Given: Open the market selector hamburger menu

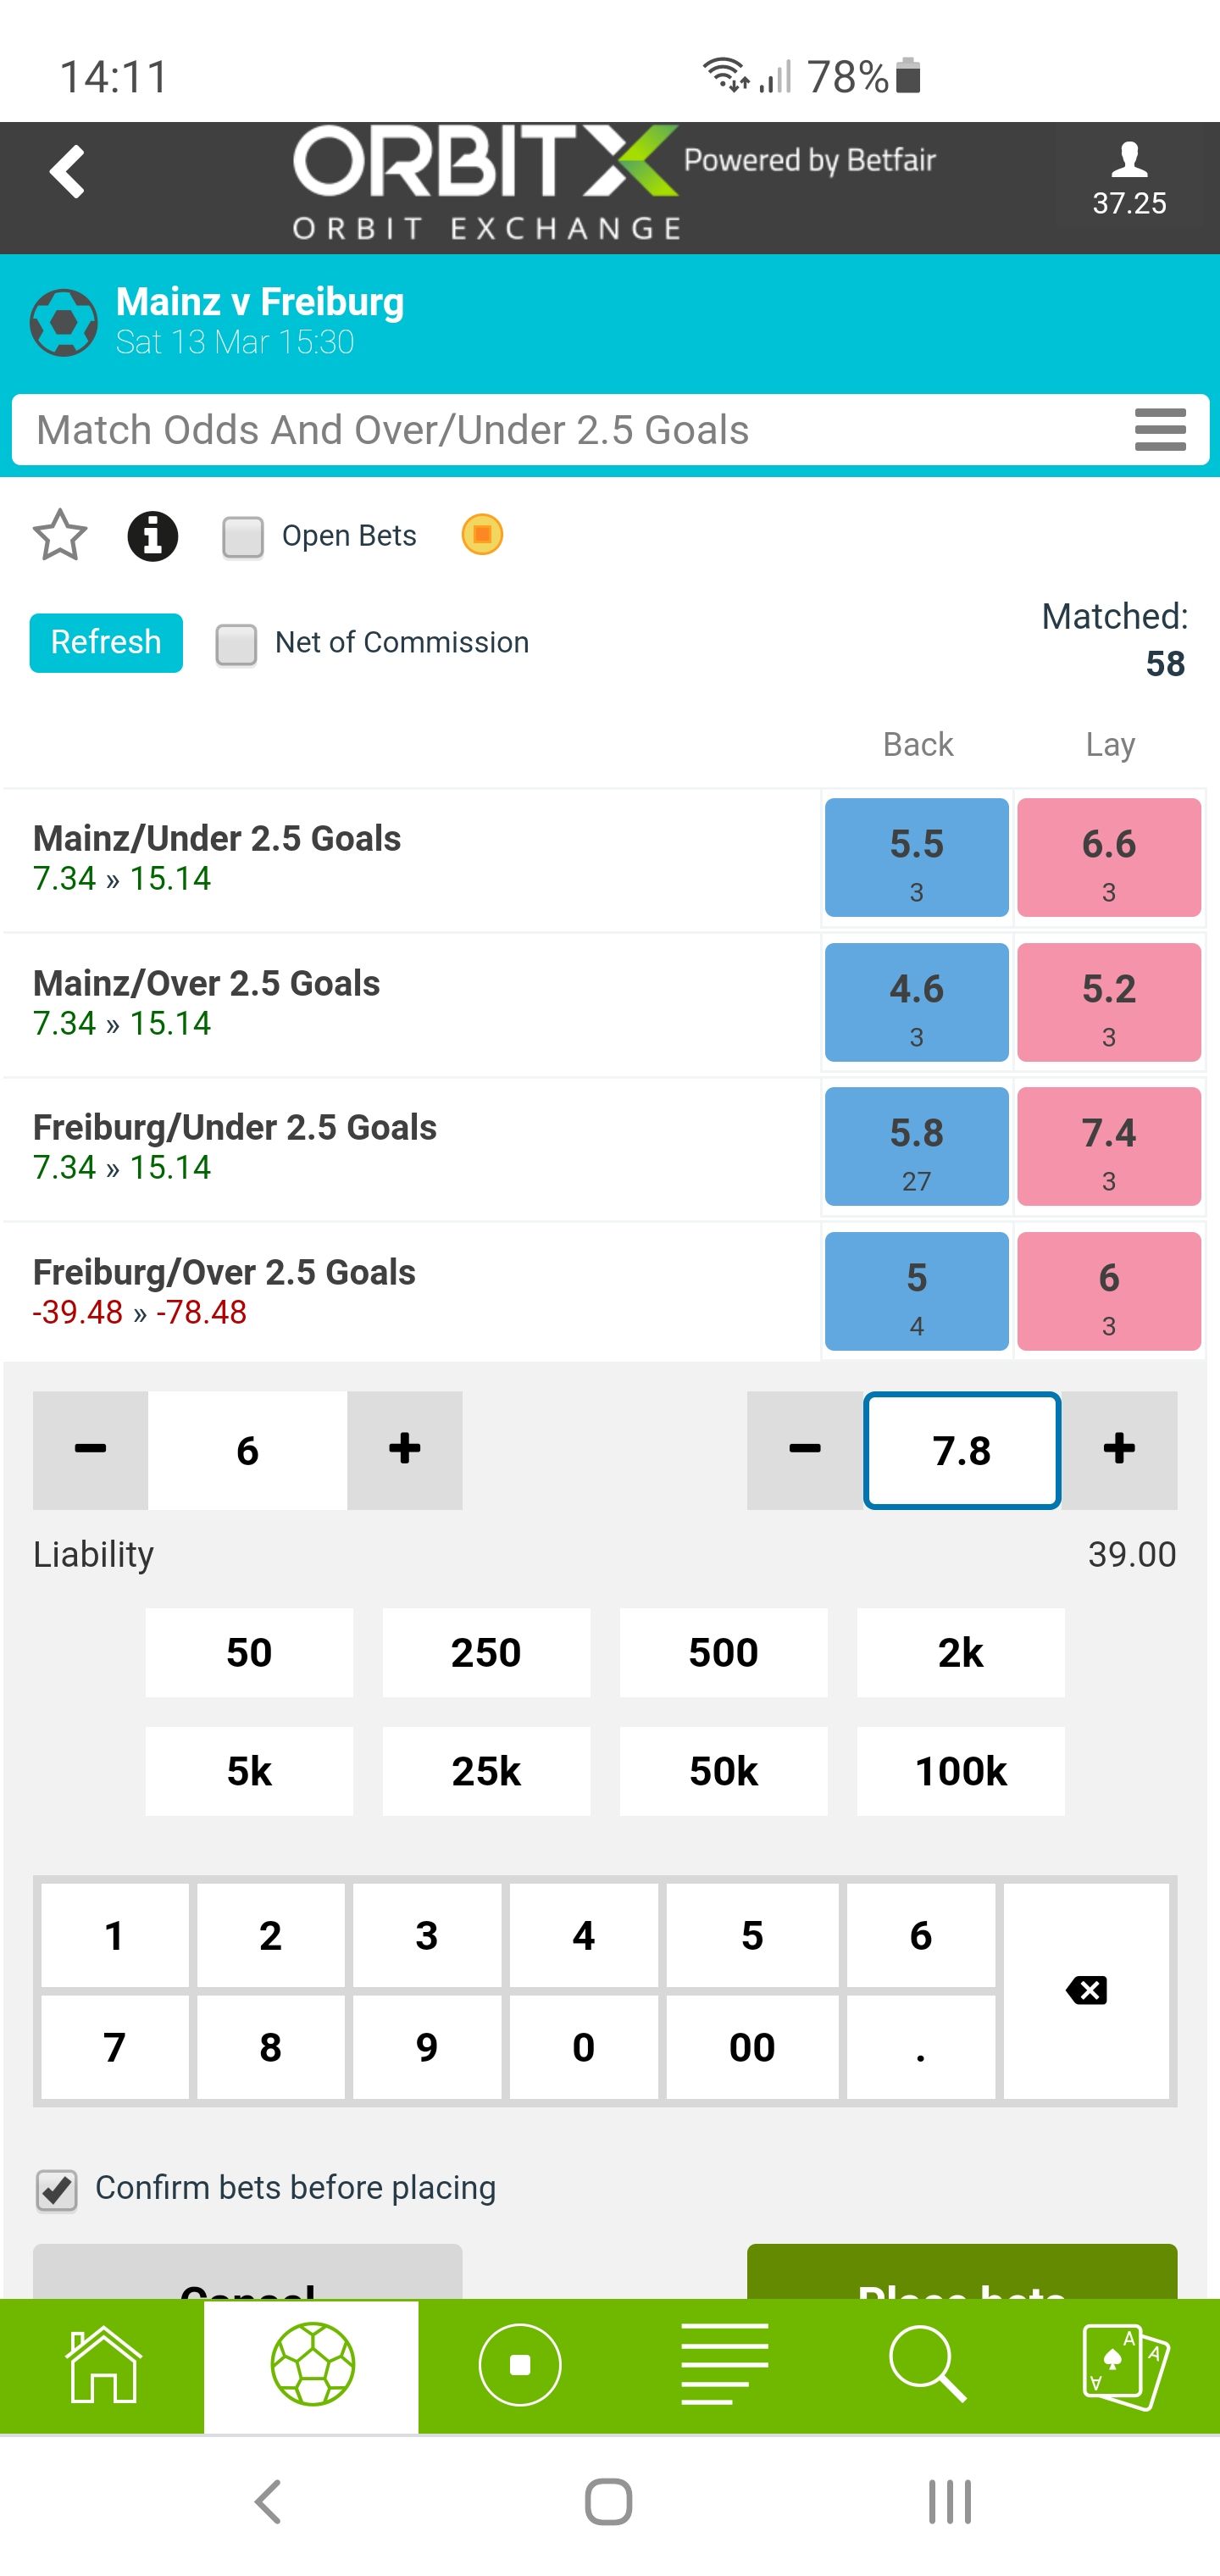Looking at the screenshot, I should [1160, 430].
